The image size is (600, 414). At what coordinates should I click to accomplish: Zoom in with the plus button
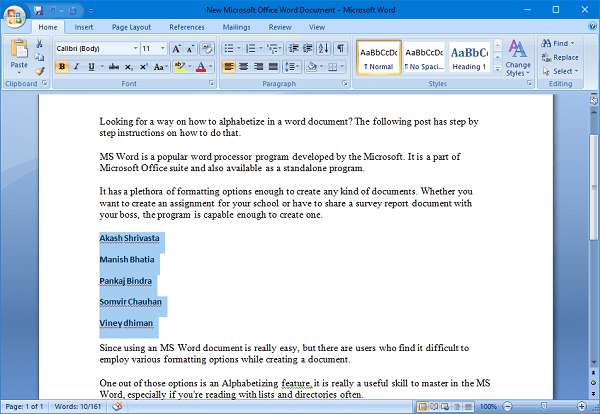pos(581,406)
